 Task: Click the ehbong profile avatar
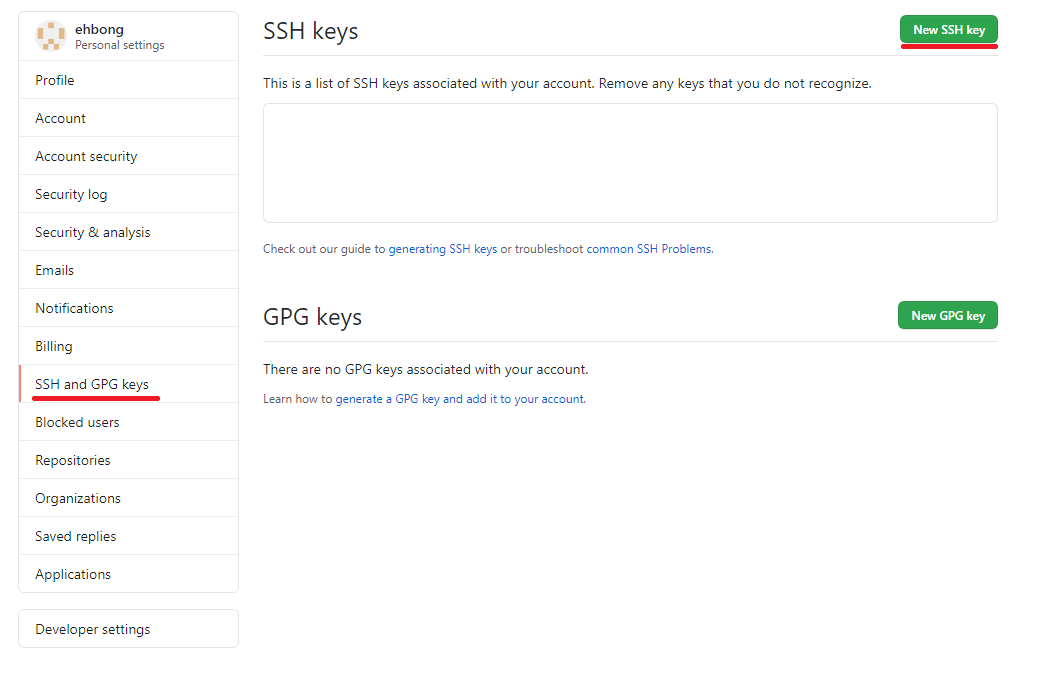click(x=51, y=36)
